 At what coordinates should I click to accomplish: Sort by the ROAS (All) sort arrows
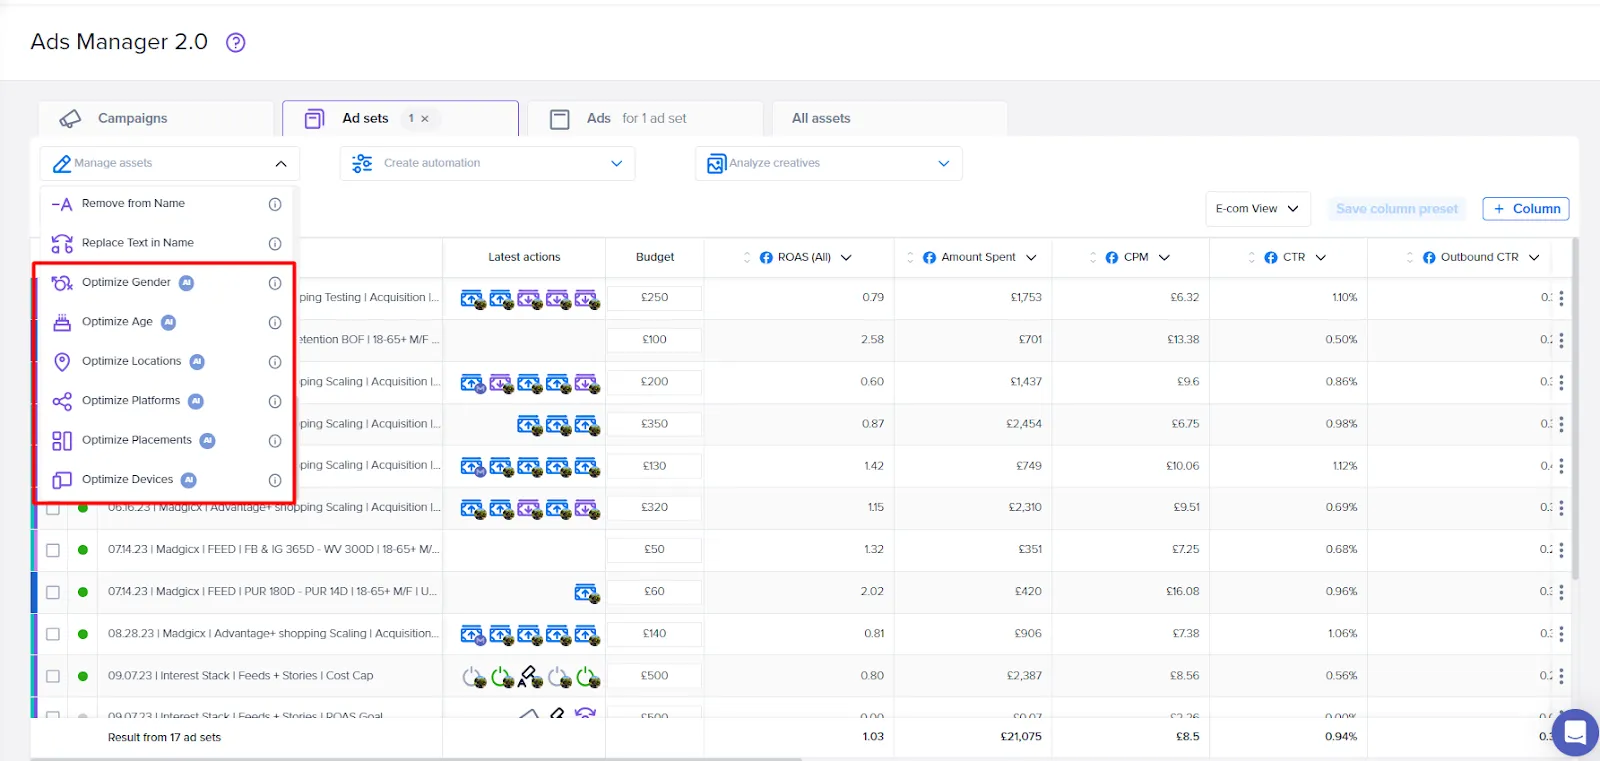tap(747, 258)
